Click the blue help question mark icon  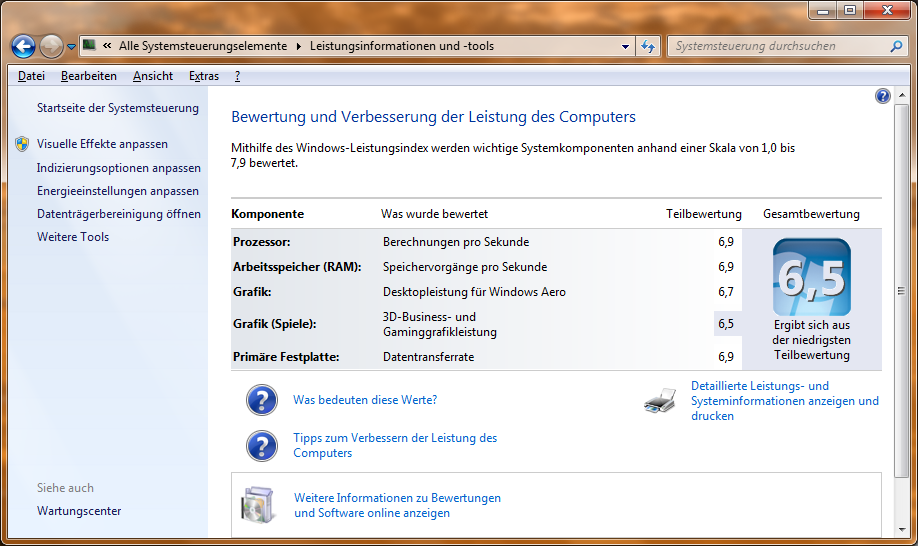tap(882, 96)
